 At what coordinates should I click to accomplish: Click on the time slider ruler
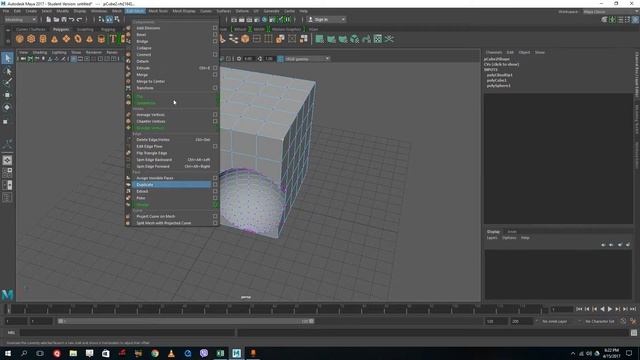(x=276, y=309)
